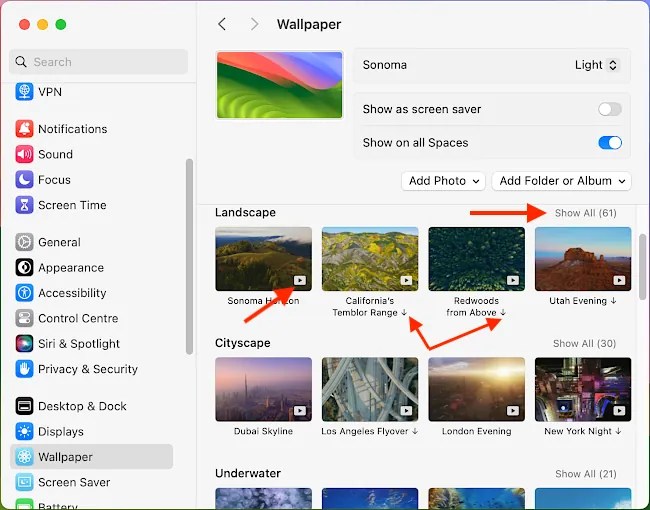The height and width of the screenshot is (510, 650).
Task: Click the Accessibility icon in sidebar
Action: 24,293
